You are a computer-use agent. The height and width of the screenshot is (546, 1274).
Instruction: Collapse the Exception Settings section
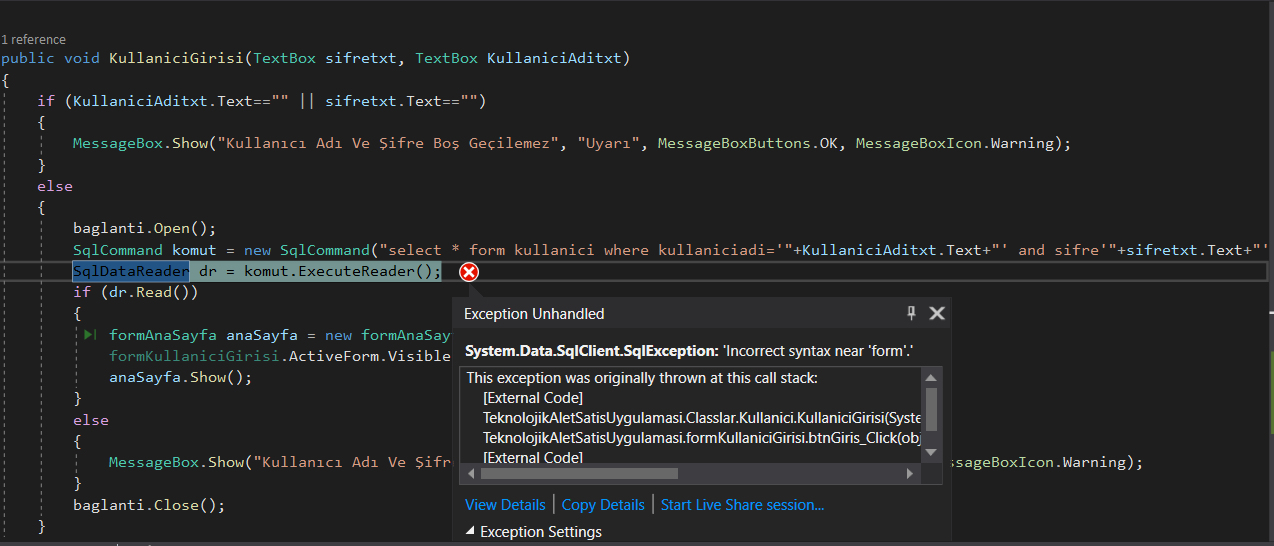pyautogui.click(x=471, y=532)
